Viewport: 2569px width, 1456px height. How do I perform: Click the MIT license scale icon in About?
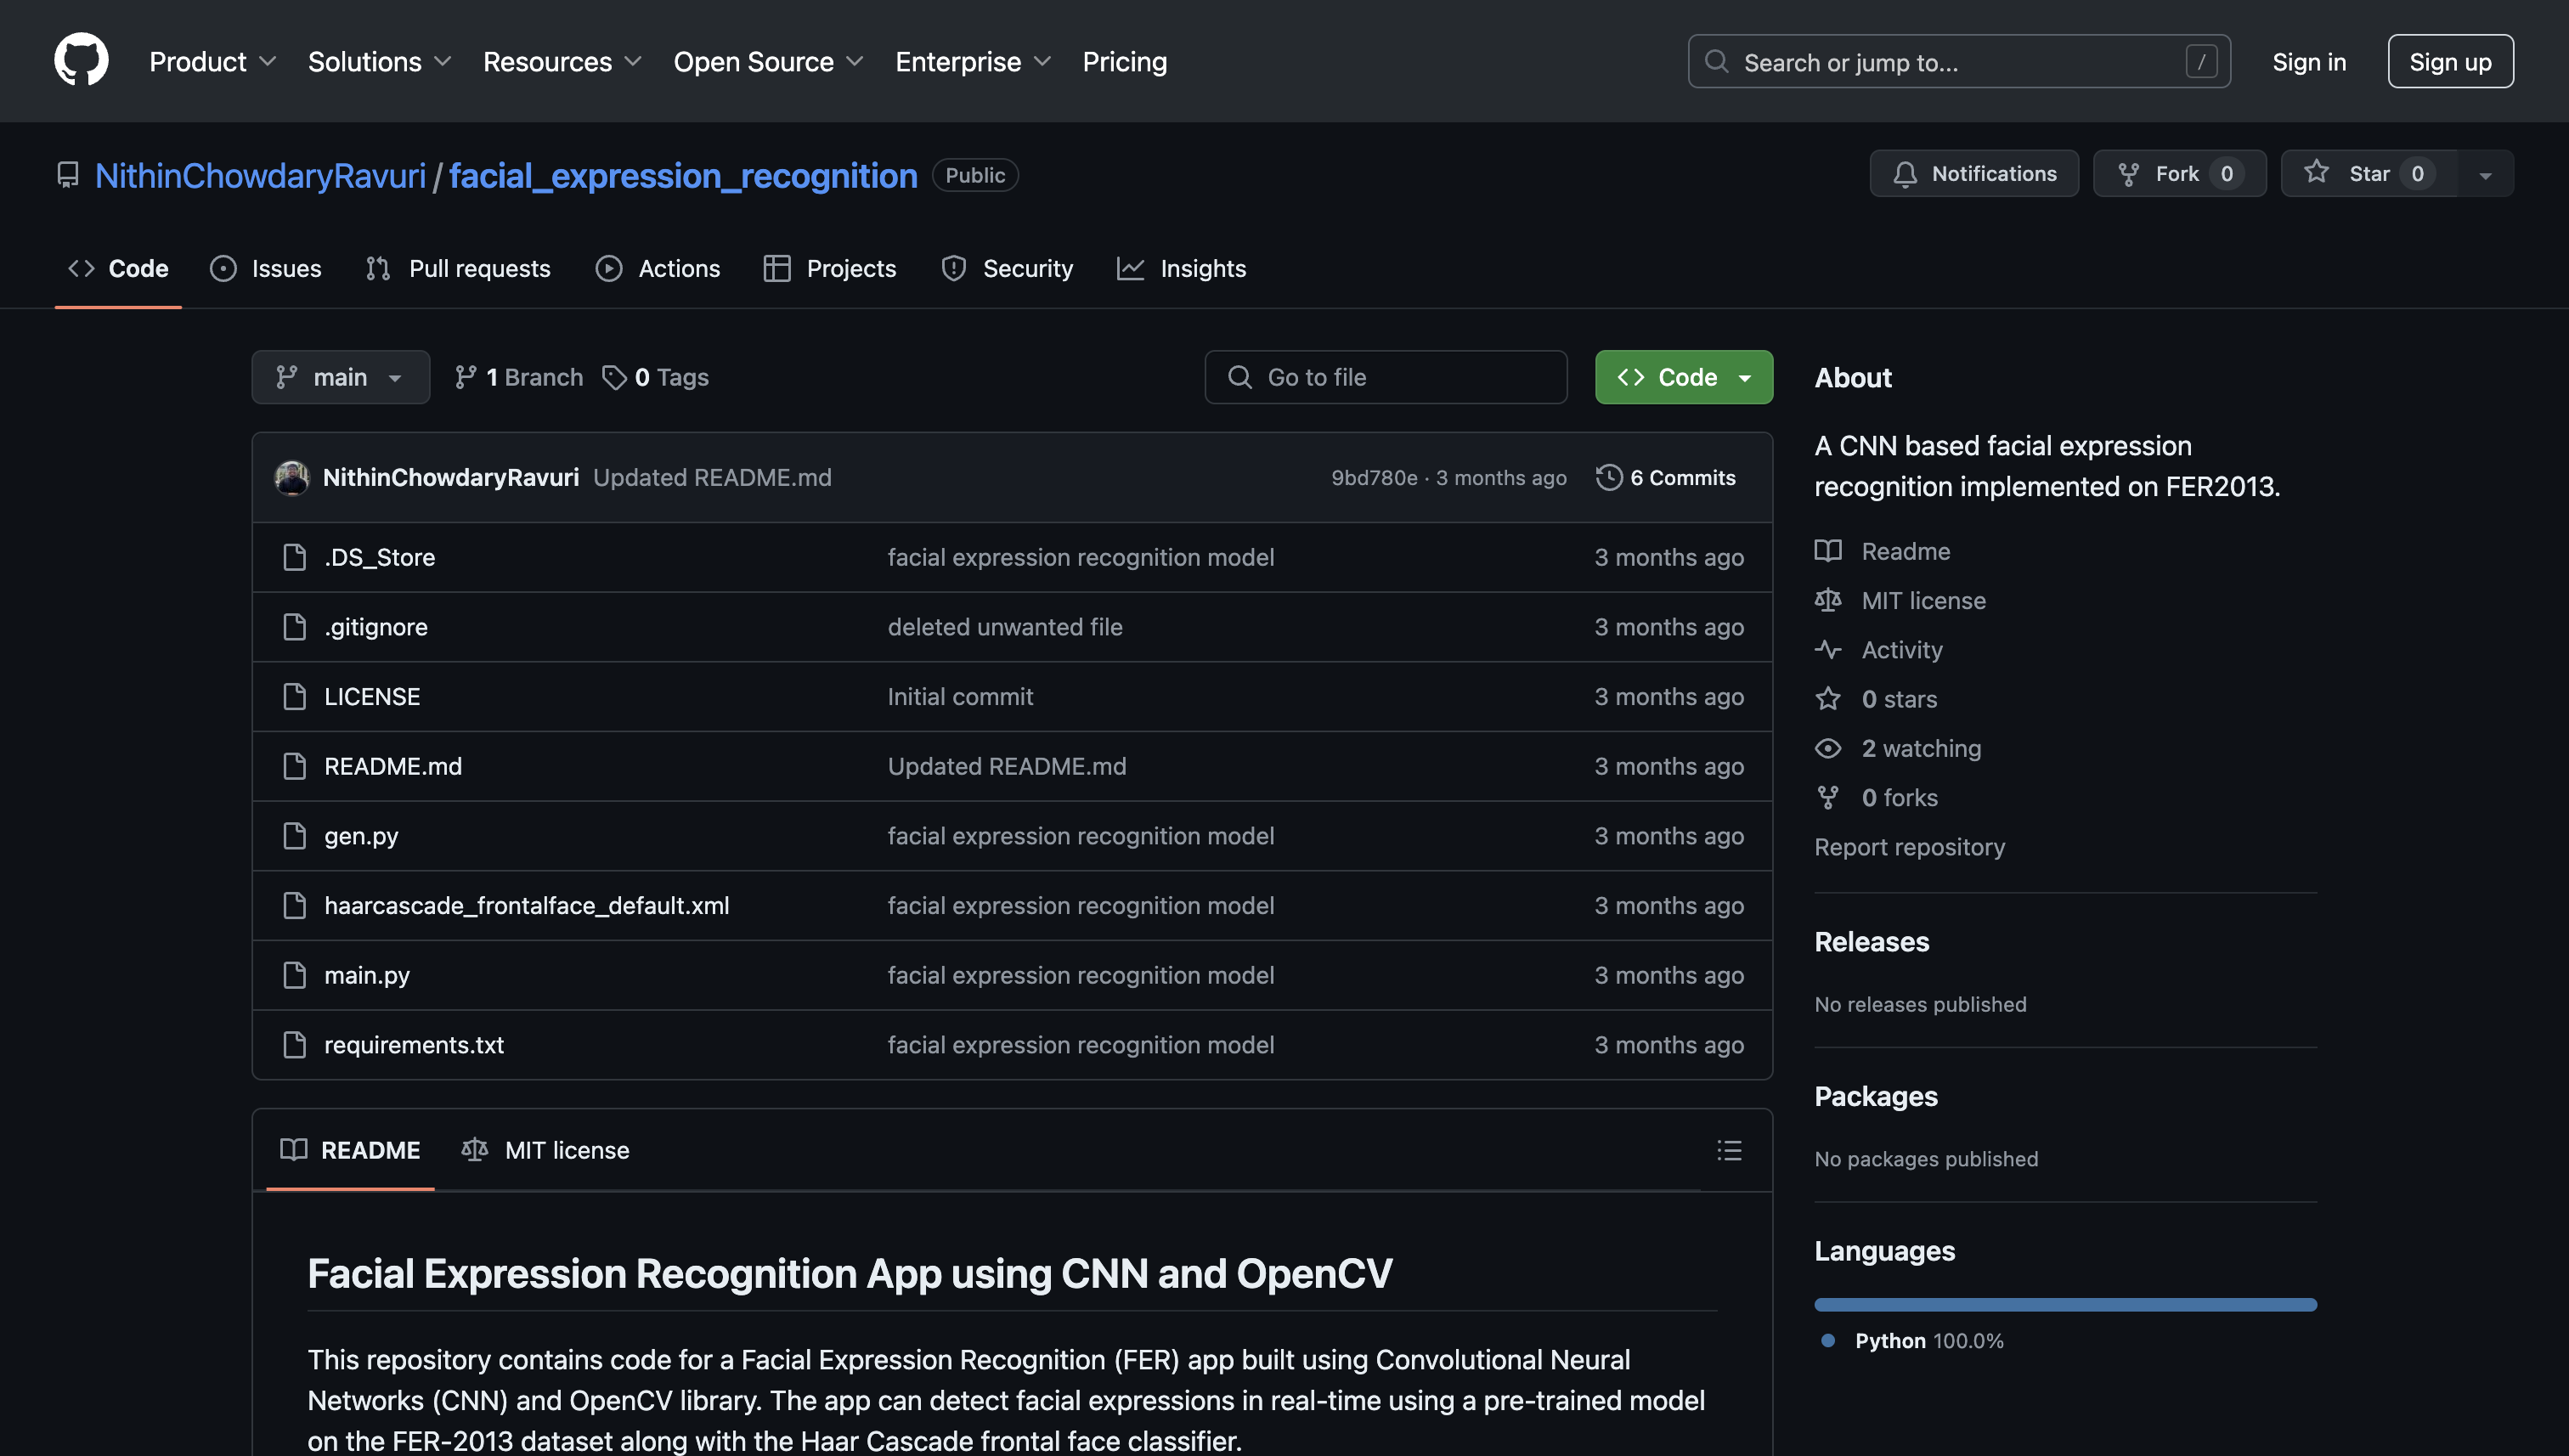point(1828,600)
